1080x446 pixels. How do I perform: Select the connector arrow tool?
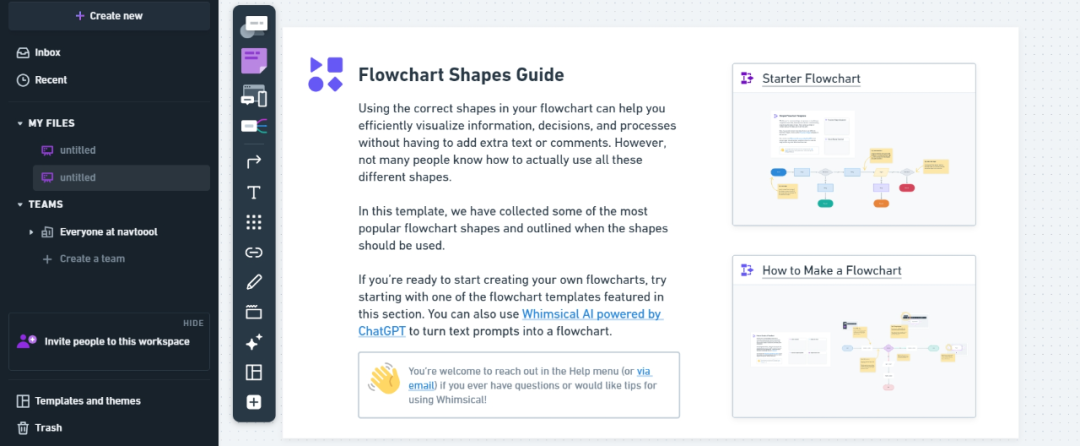tap(254, 161)
